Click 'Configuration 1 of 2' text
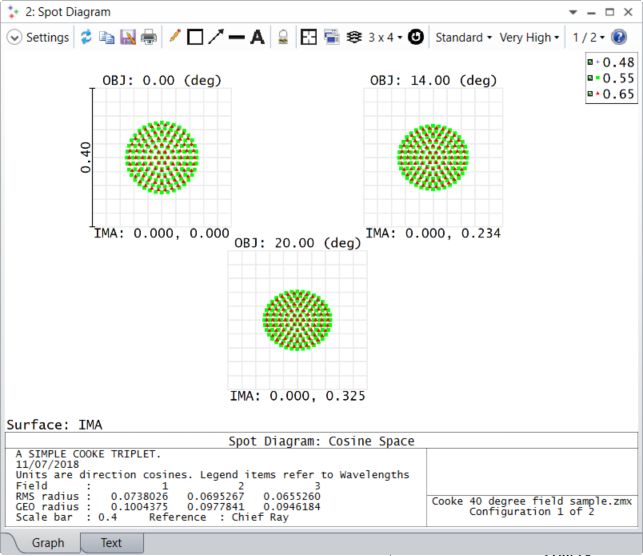The height and width of the screenshot is (556, 643). pyautogui.click(x=532, y=512)
